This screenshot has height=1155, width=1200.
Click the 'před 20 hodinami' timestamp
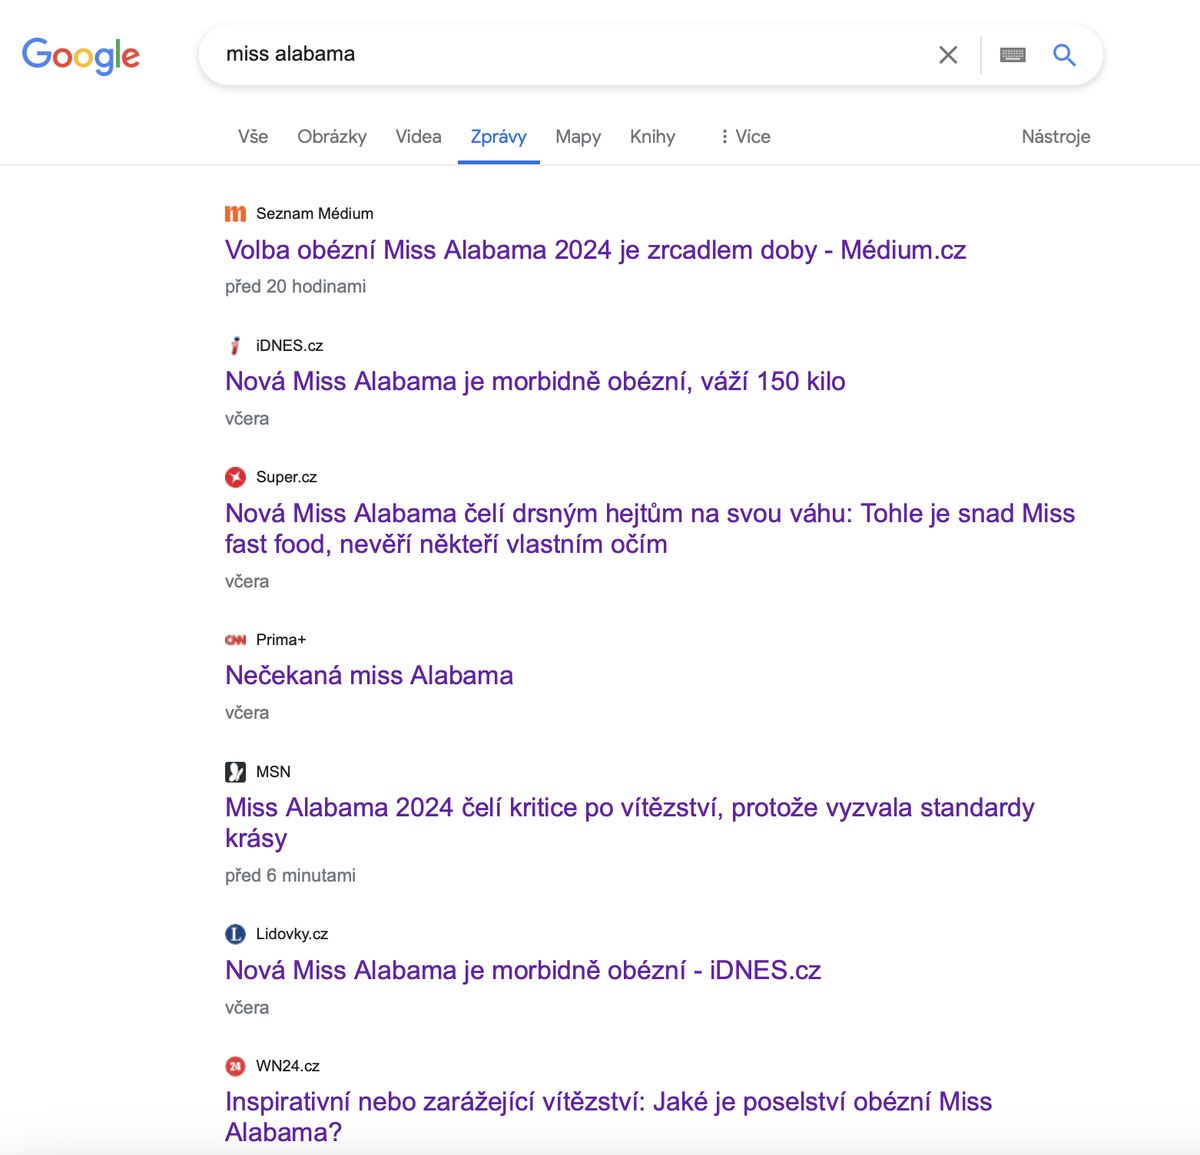(295, 286)
